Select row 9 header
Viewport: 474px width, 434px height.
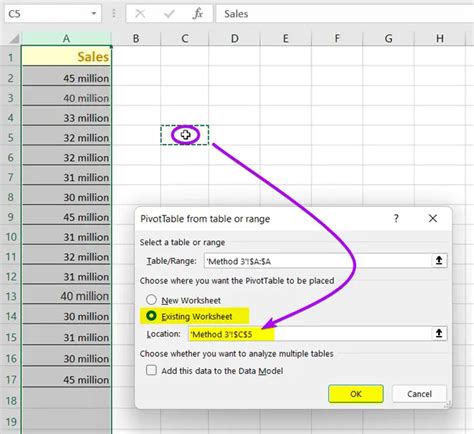tap(11, 217)
